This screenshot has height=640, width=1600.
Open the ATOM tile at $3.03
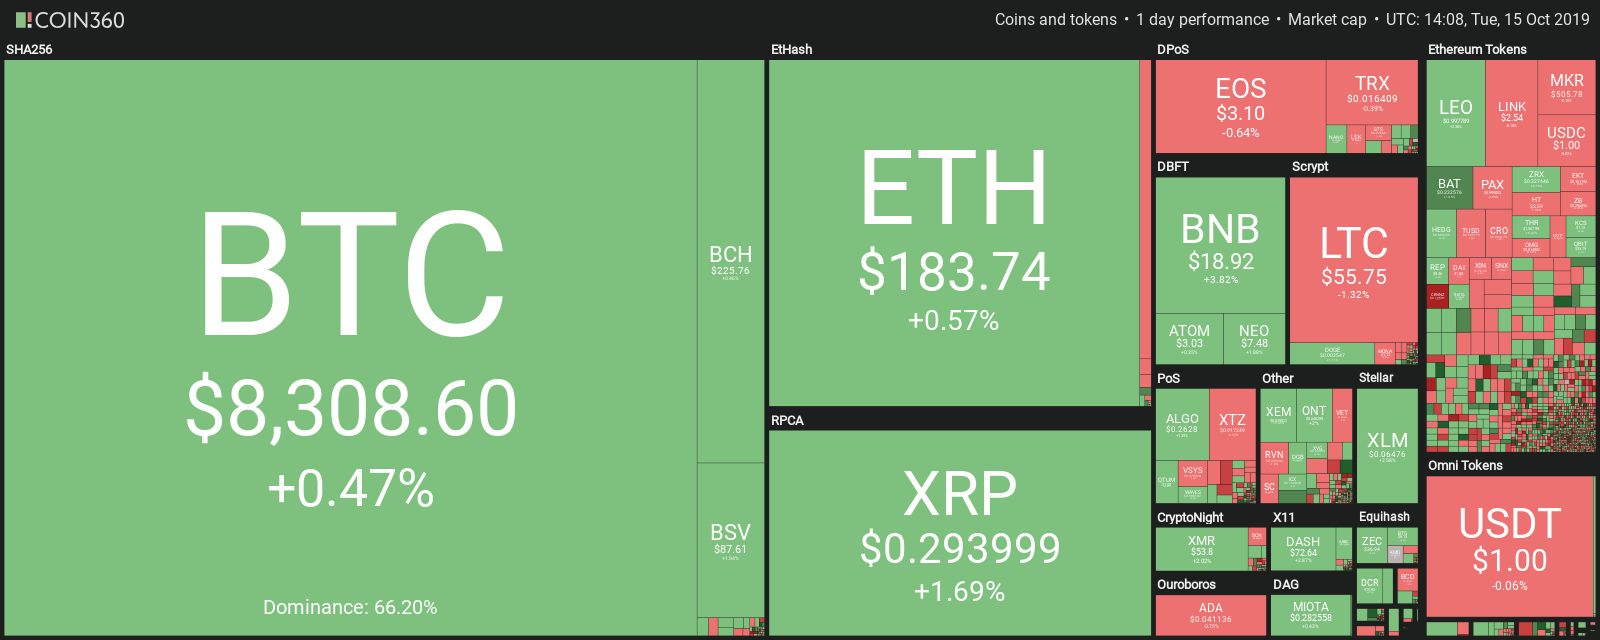pyautogui.click(x=1189, y=339)
